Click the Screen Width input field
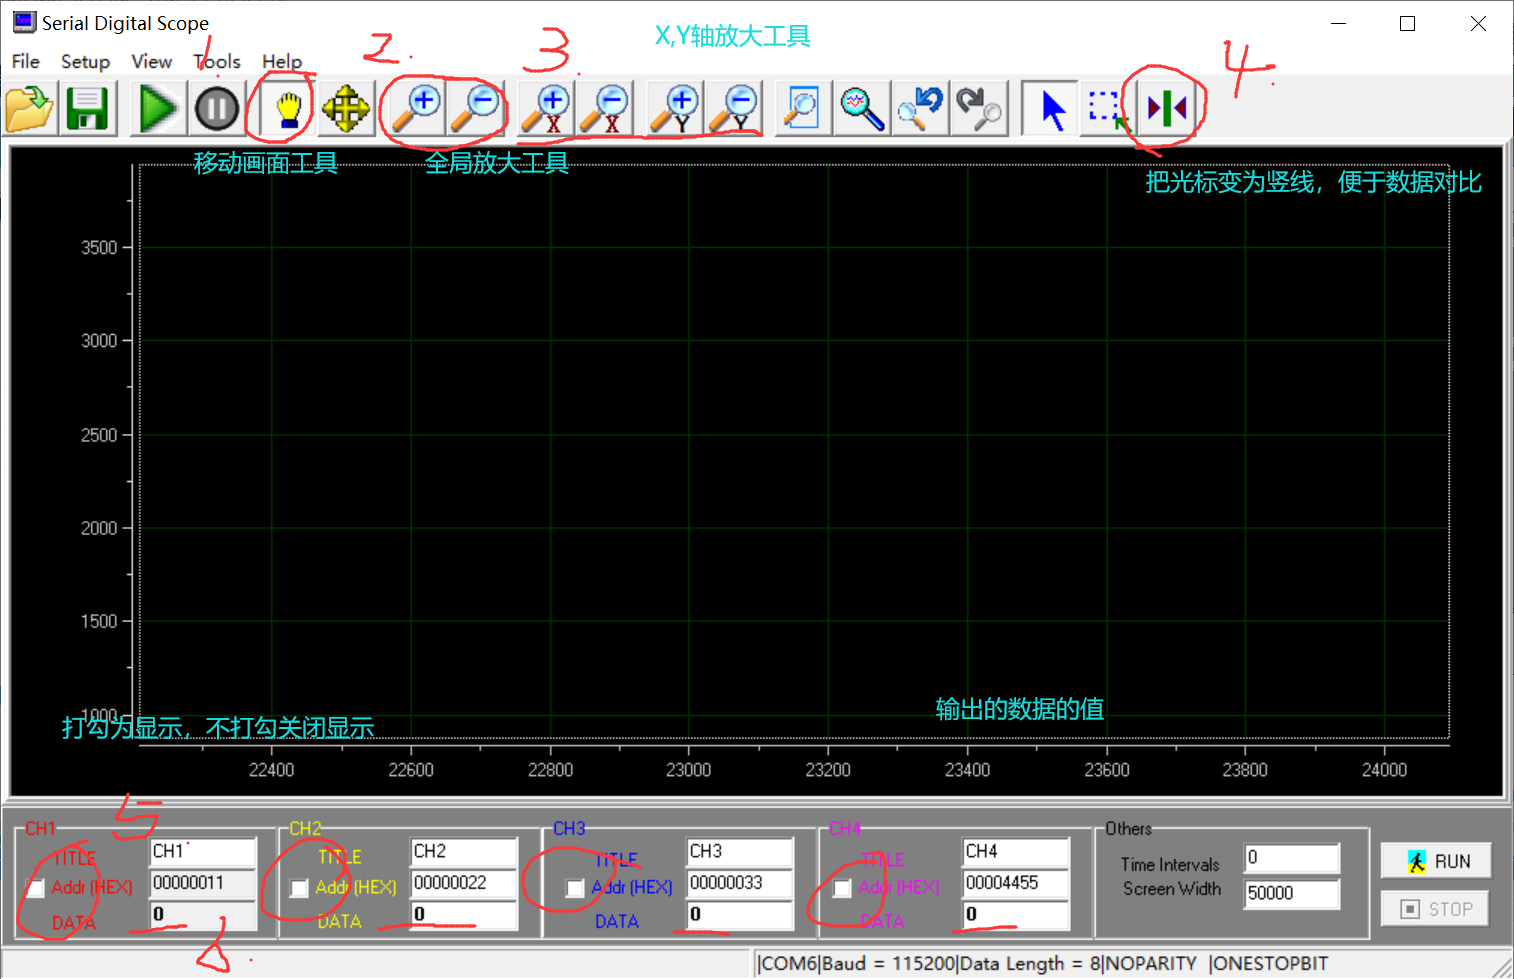The image size is (1514, 979). pyautogui.click(x=1290, y=893)
